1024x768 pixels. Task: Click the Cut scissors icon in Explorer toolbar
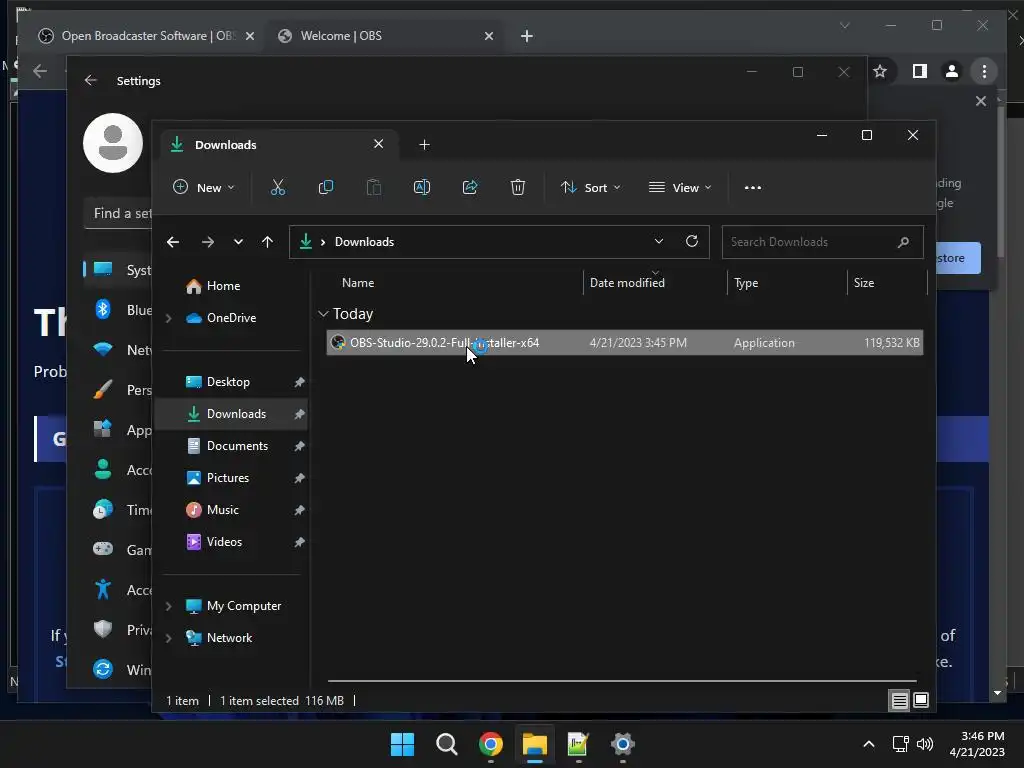(x=278, y=187)
